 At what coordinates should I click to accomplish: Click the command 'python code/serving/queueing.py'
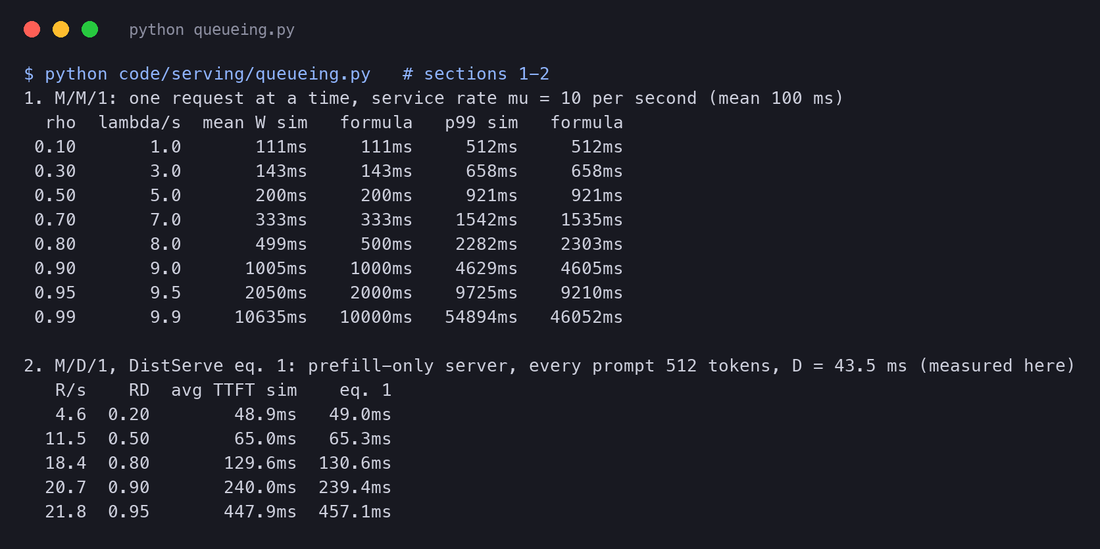click(x=208, y=74)
